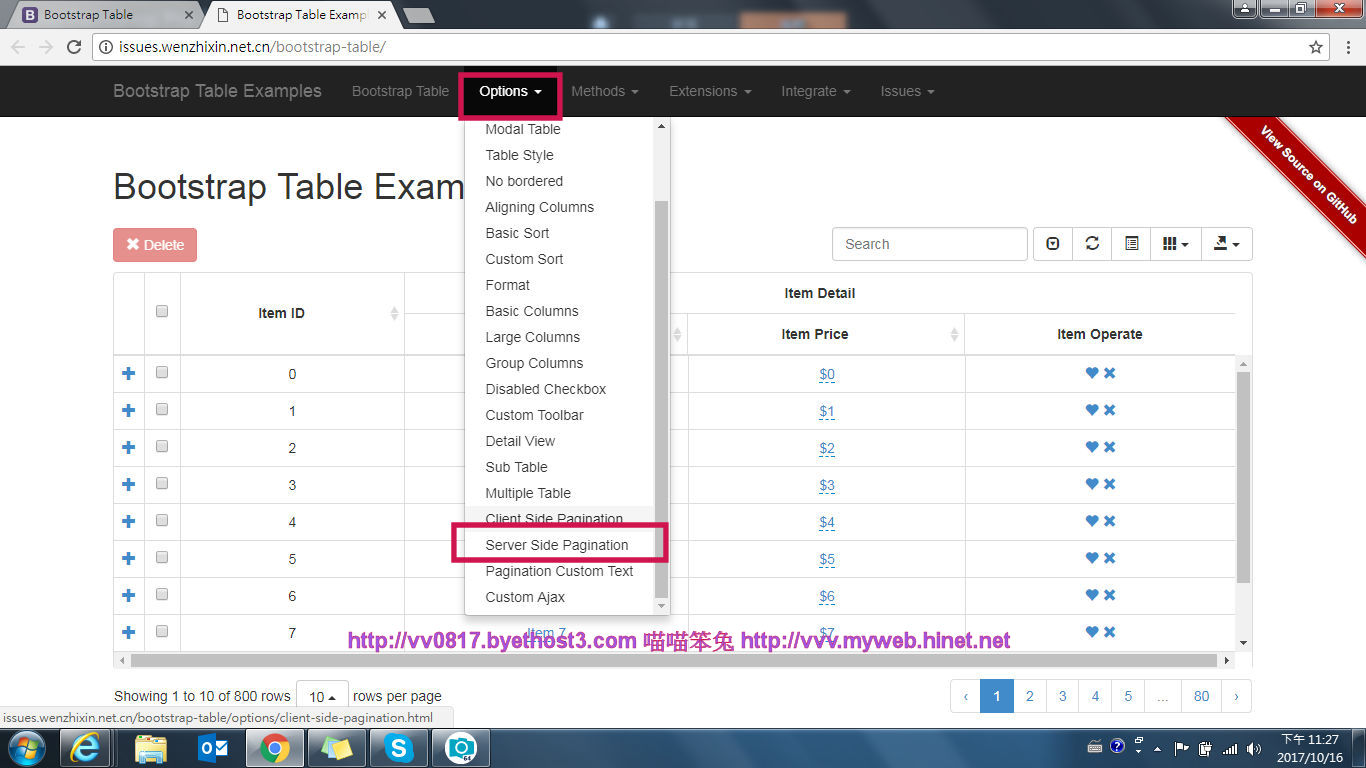Sort by the Item ID column header
Image resolution: width=1366 pixels, height=768 pixels.
coord(281,313)
